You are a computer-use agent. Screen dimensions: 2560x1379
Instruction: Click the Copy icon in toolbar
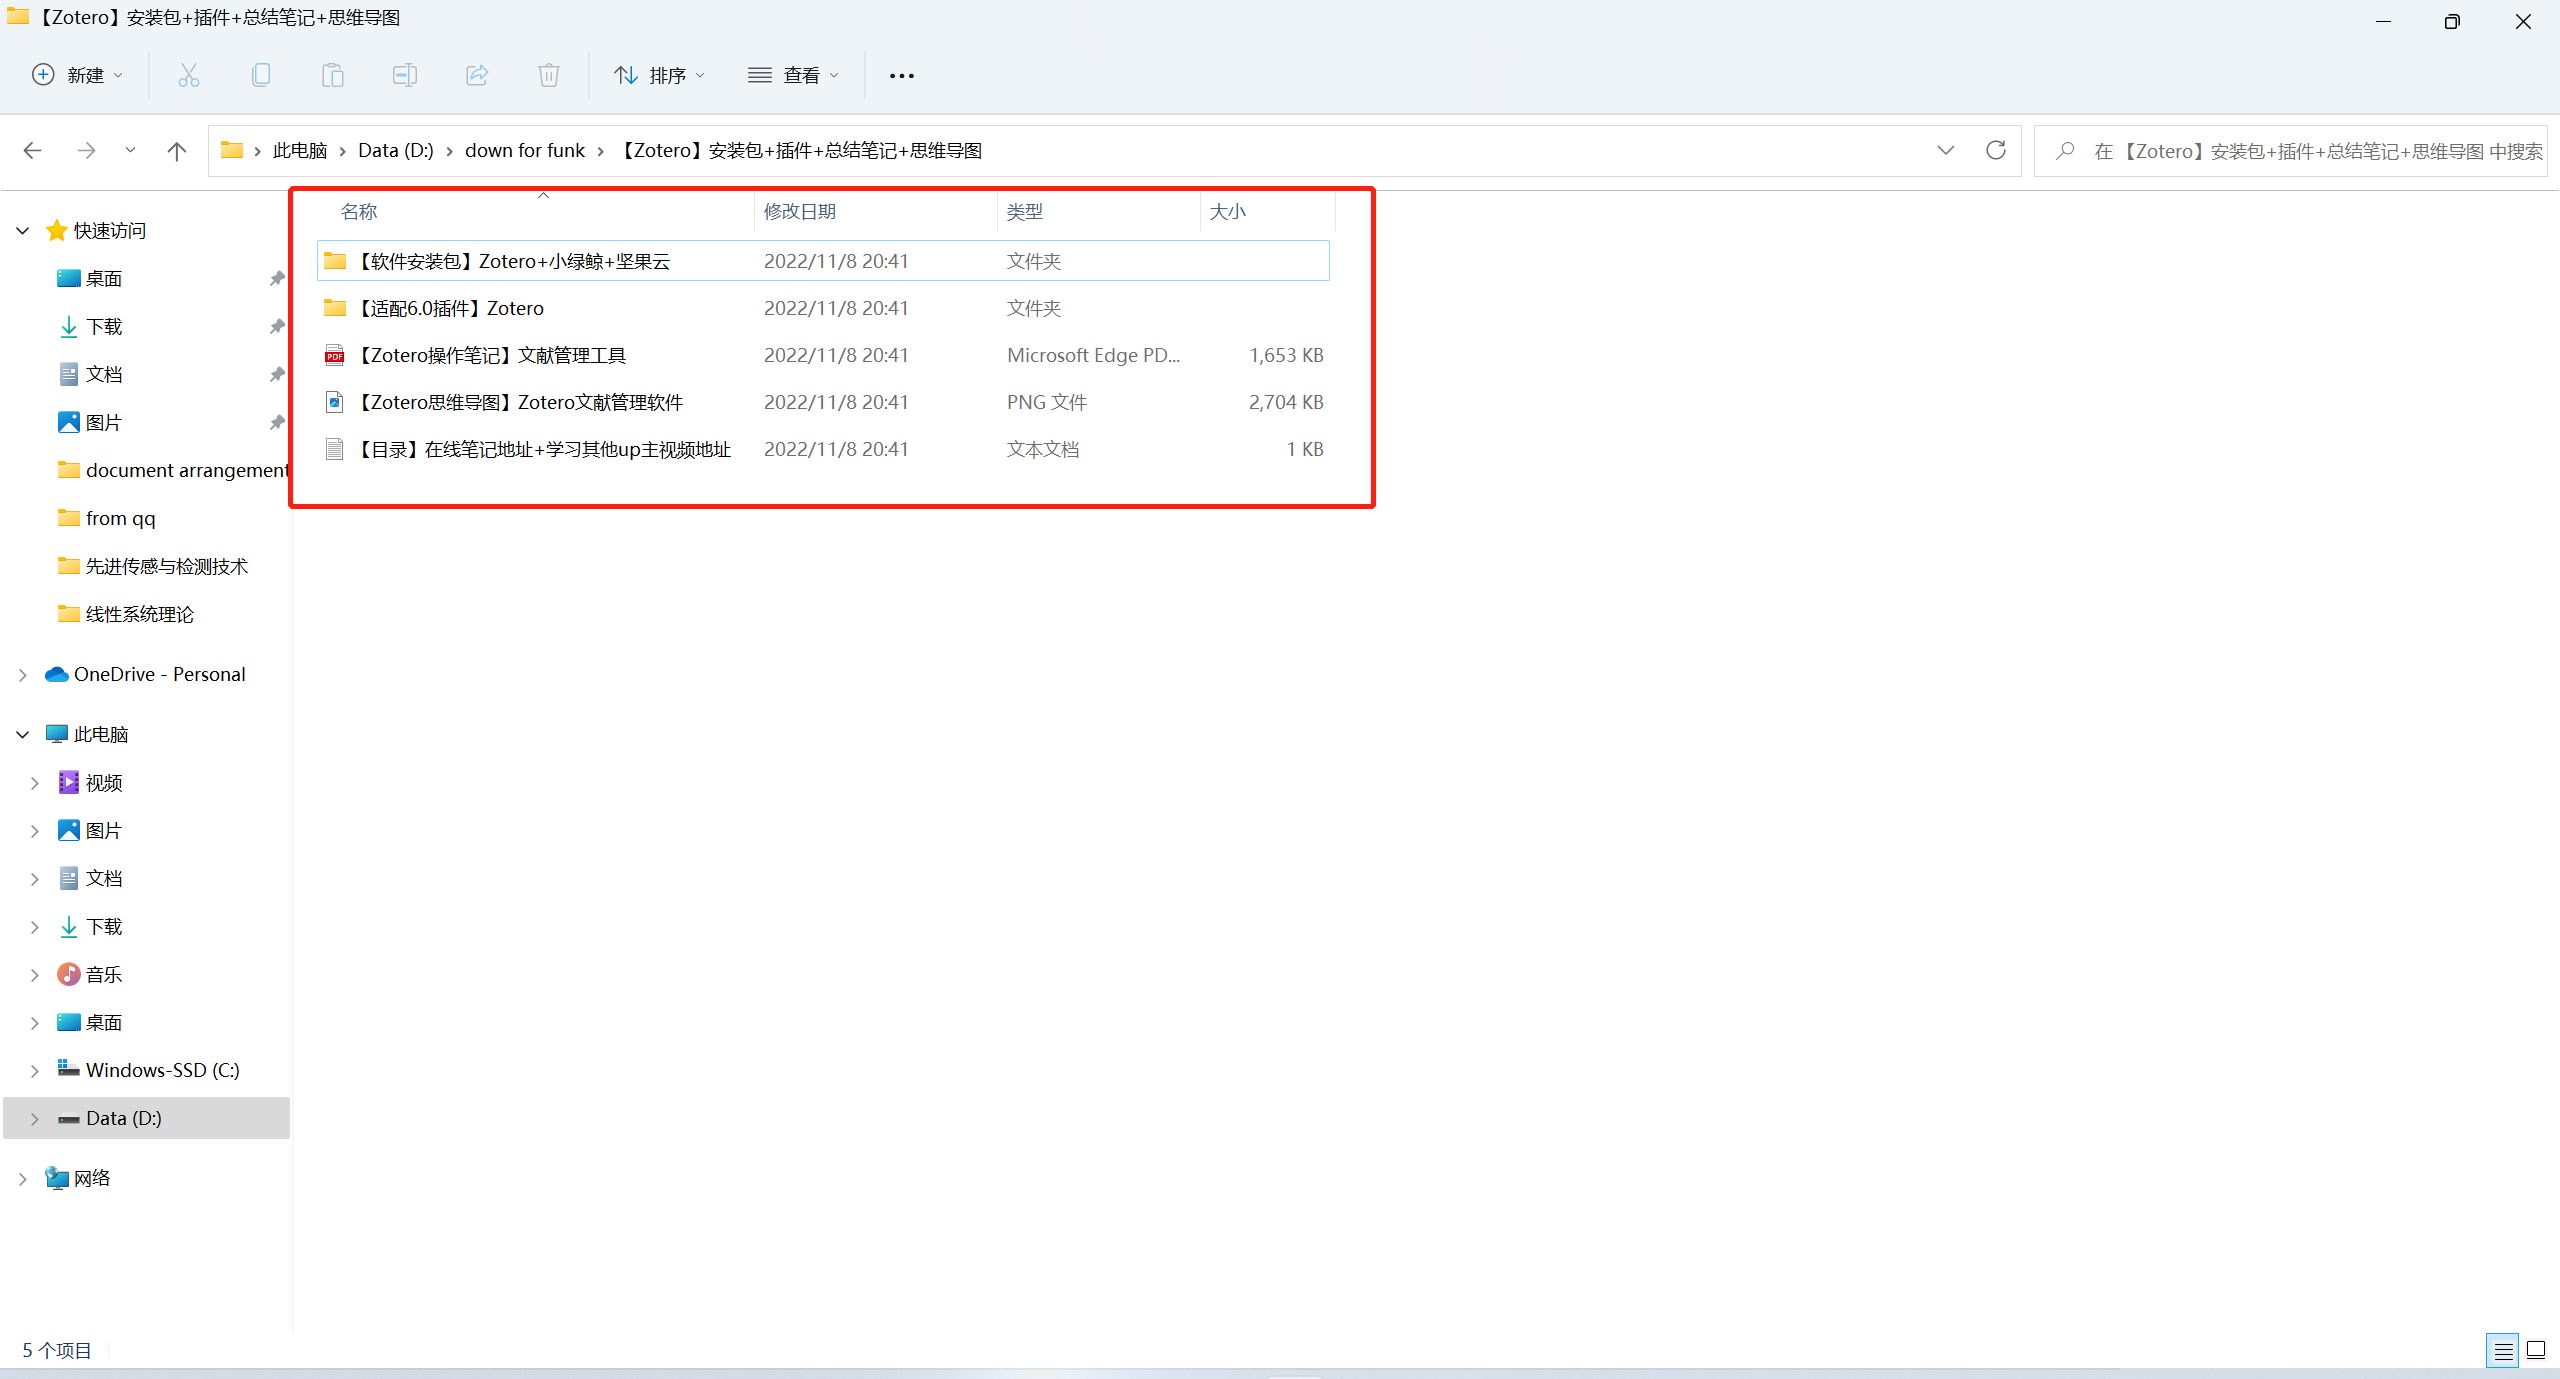point(261,75)
